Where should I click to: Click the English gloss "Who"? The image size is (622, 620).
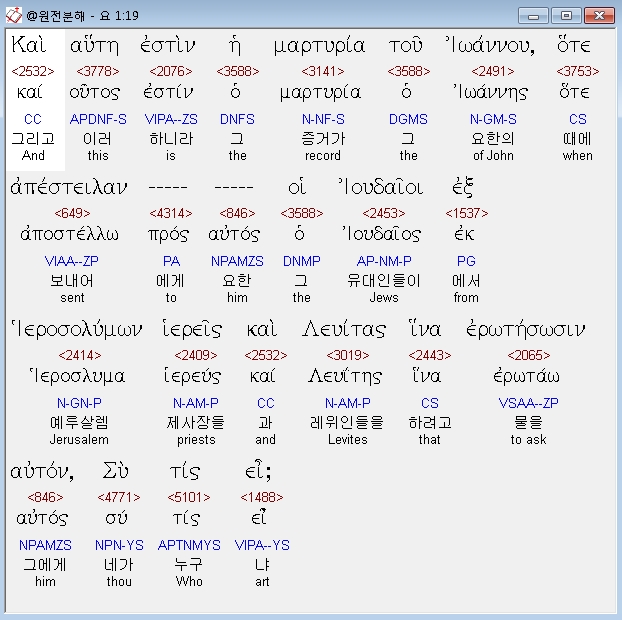[x=189, y=582]
